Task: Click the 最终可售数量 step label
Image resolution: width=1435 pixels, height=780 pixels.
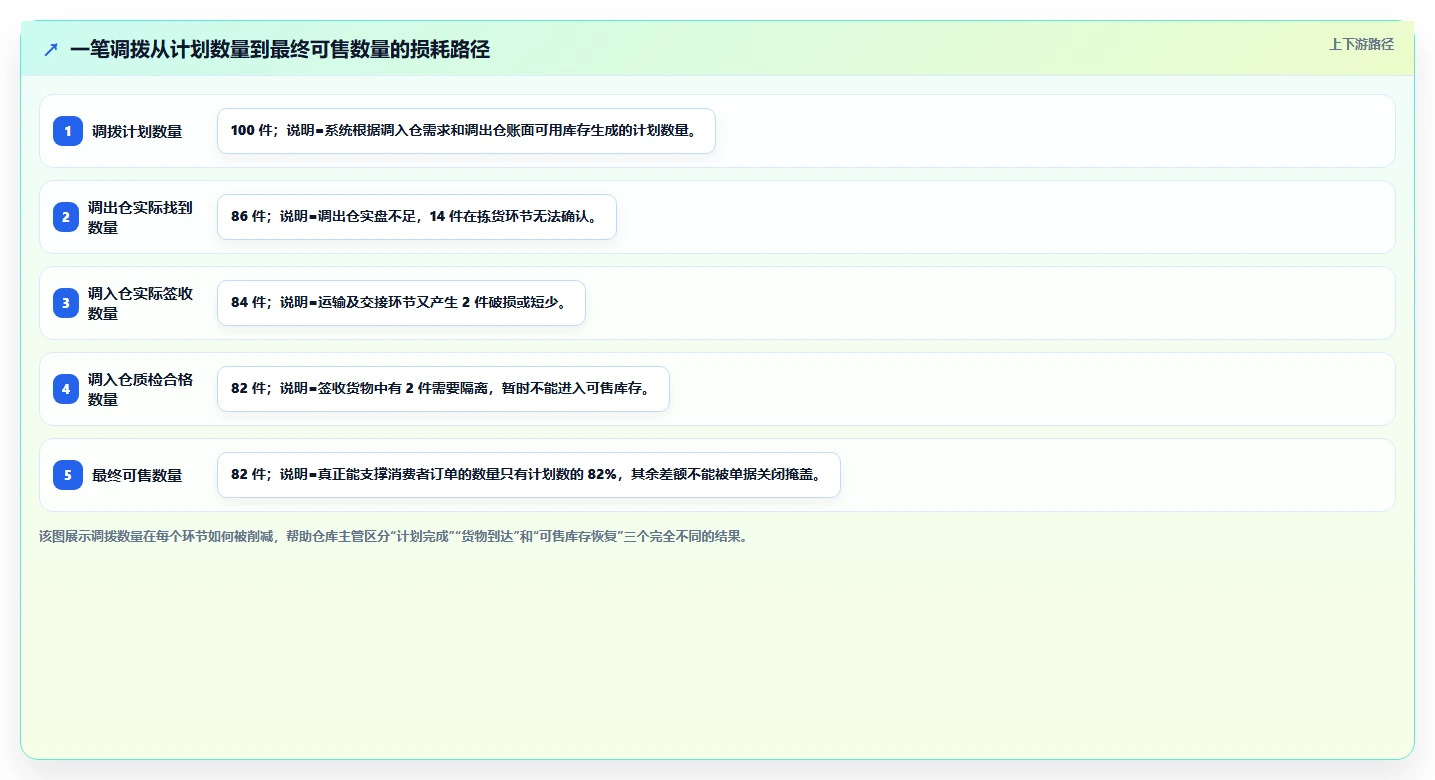Action: click(137, 475)
